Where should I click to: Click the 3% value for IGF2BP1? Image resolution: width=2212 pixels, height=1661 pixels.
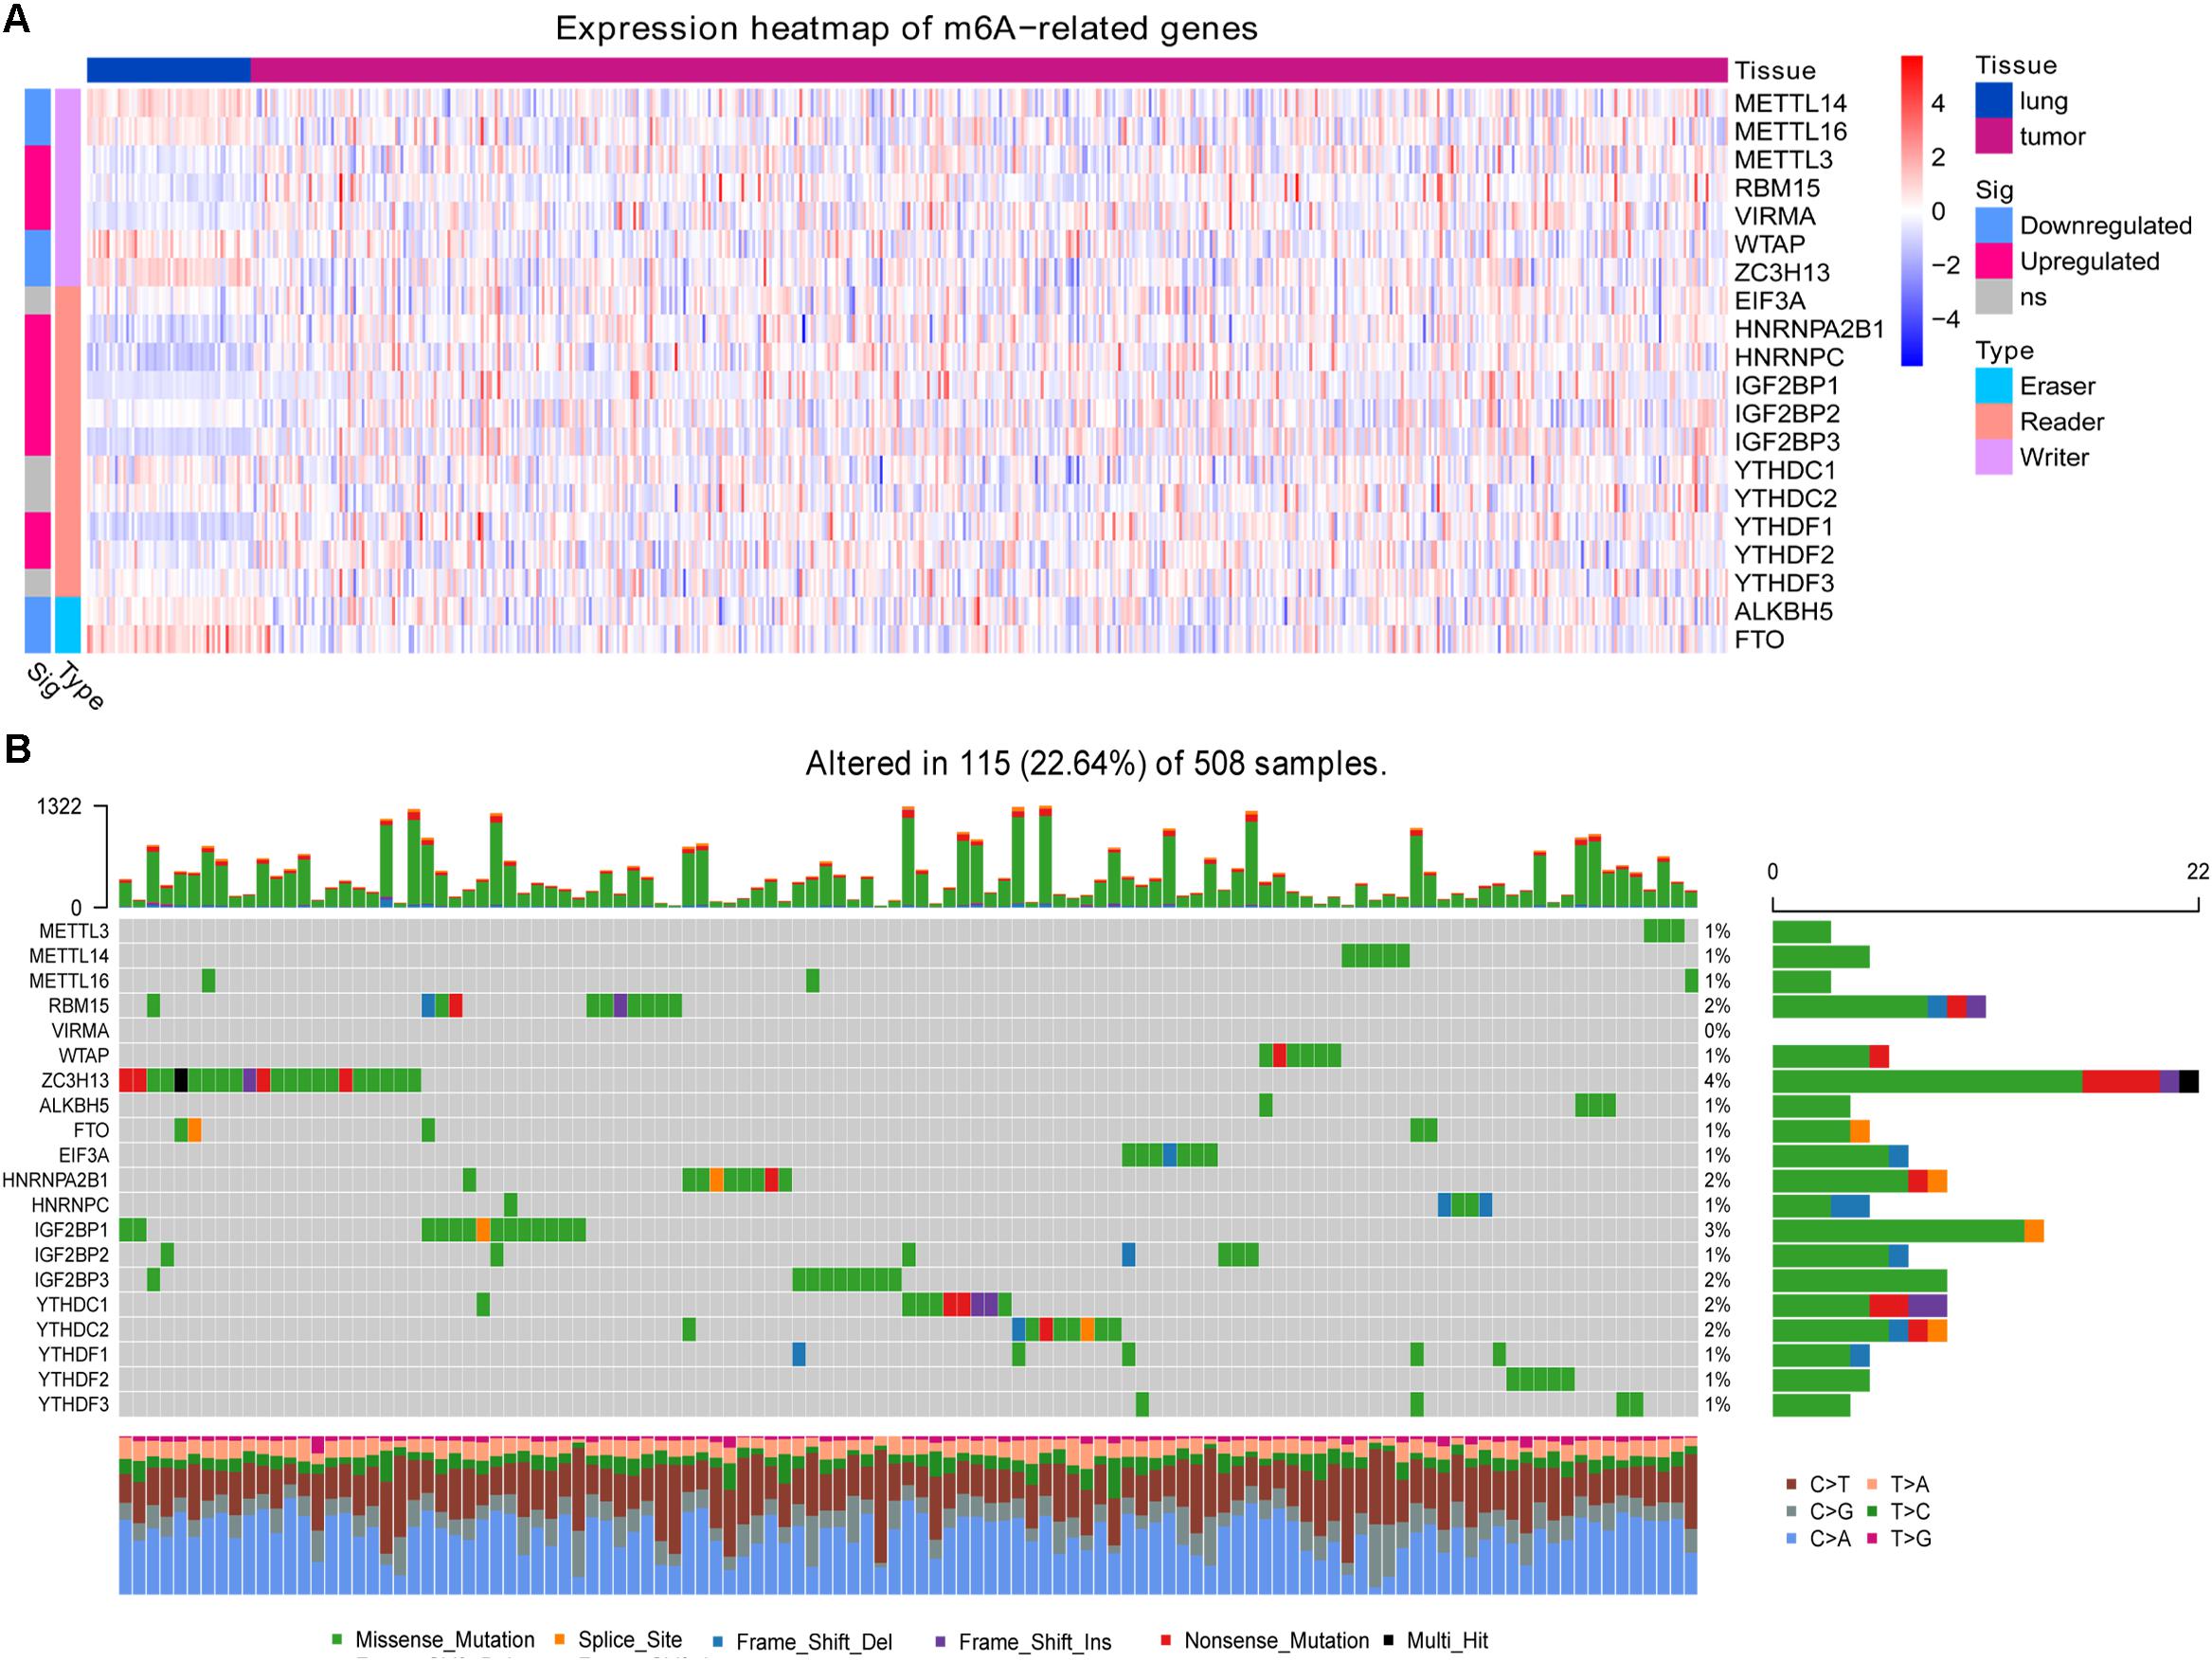point(1717,1230)
